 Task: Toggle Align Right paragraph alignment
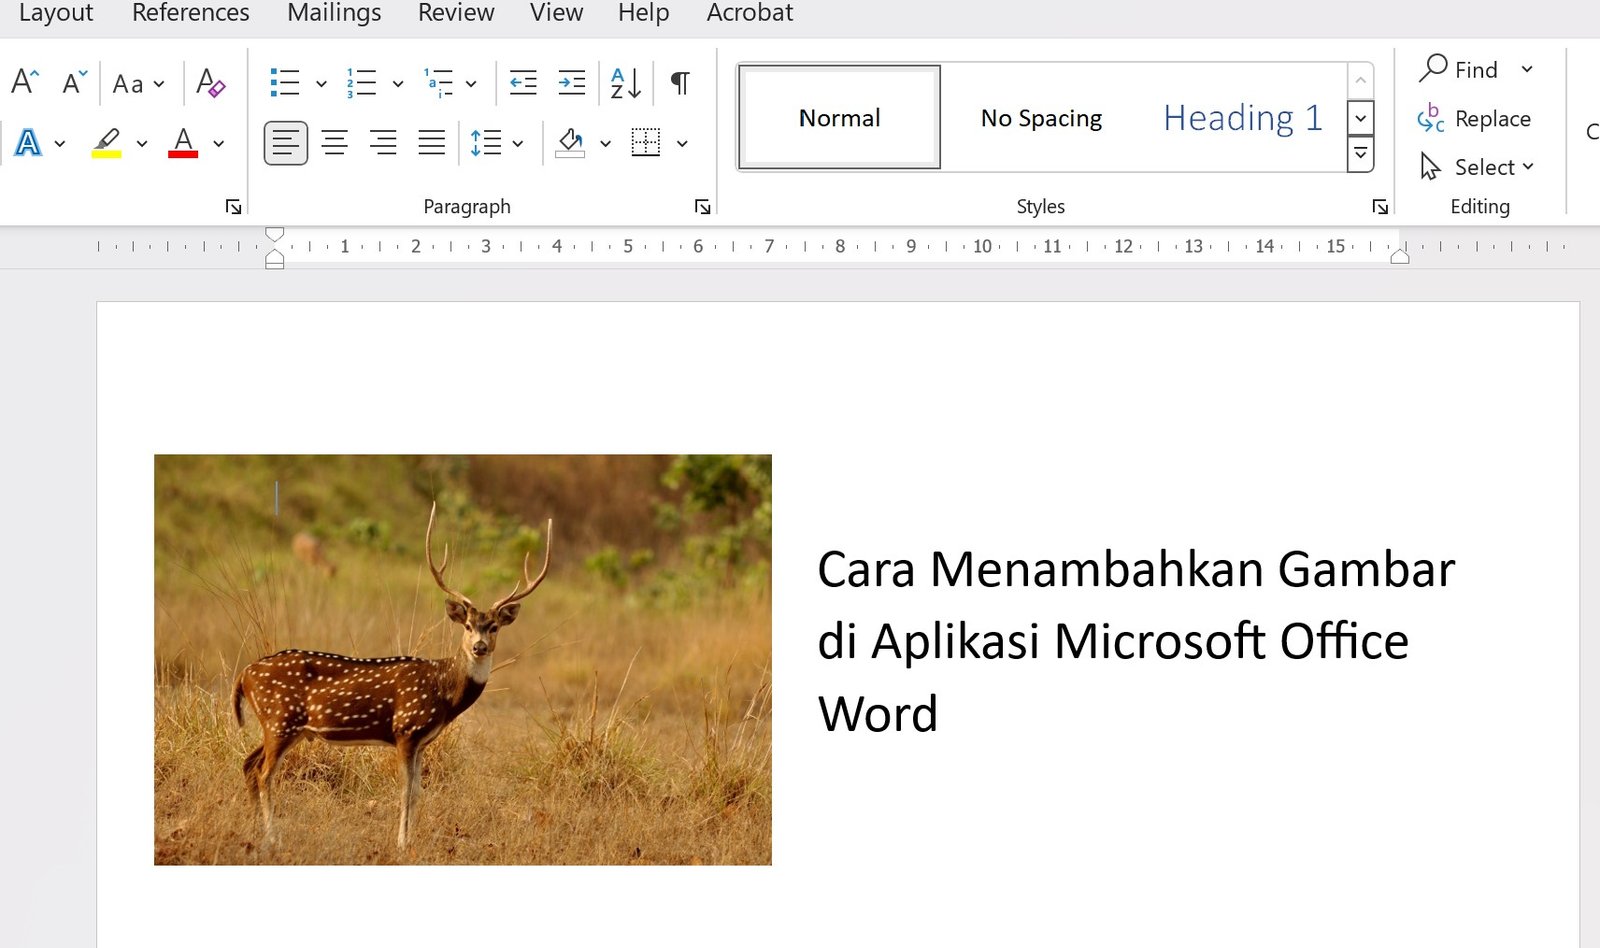click(x=383, y=143)
